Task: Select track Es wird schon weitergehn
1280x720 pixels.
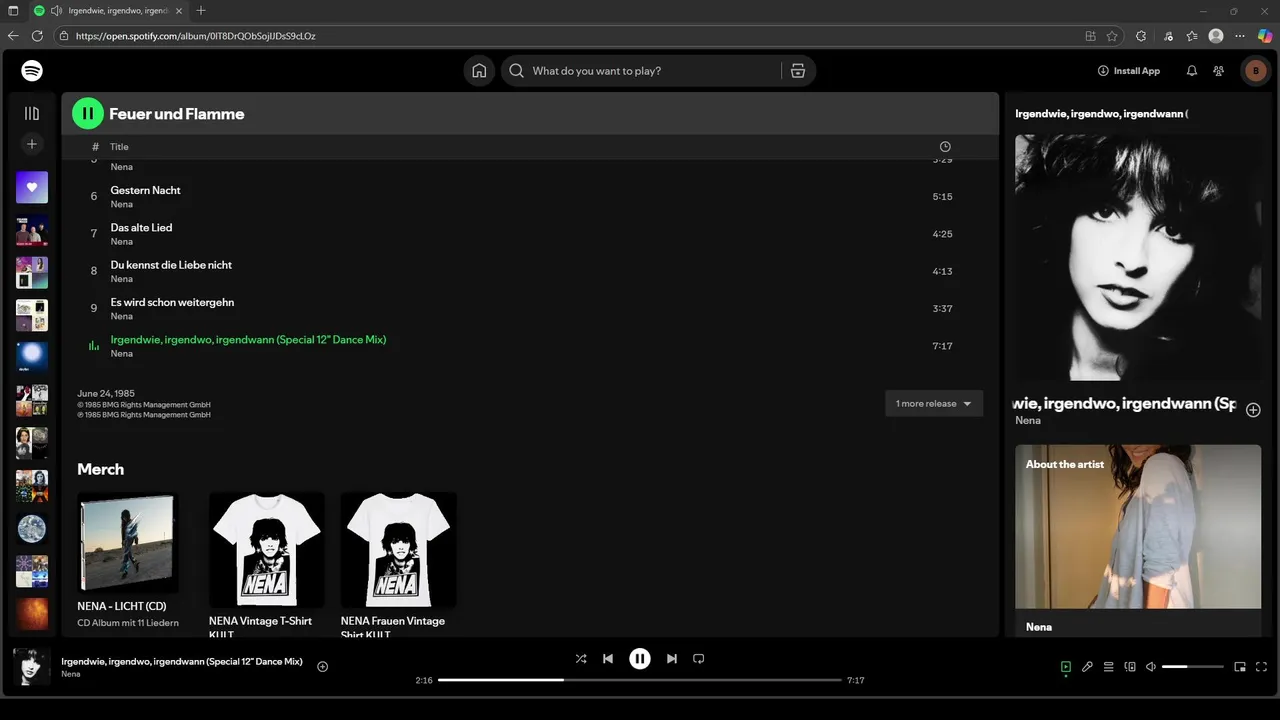Action: tap(531, 309)
